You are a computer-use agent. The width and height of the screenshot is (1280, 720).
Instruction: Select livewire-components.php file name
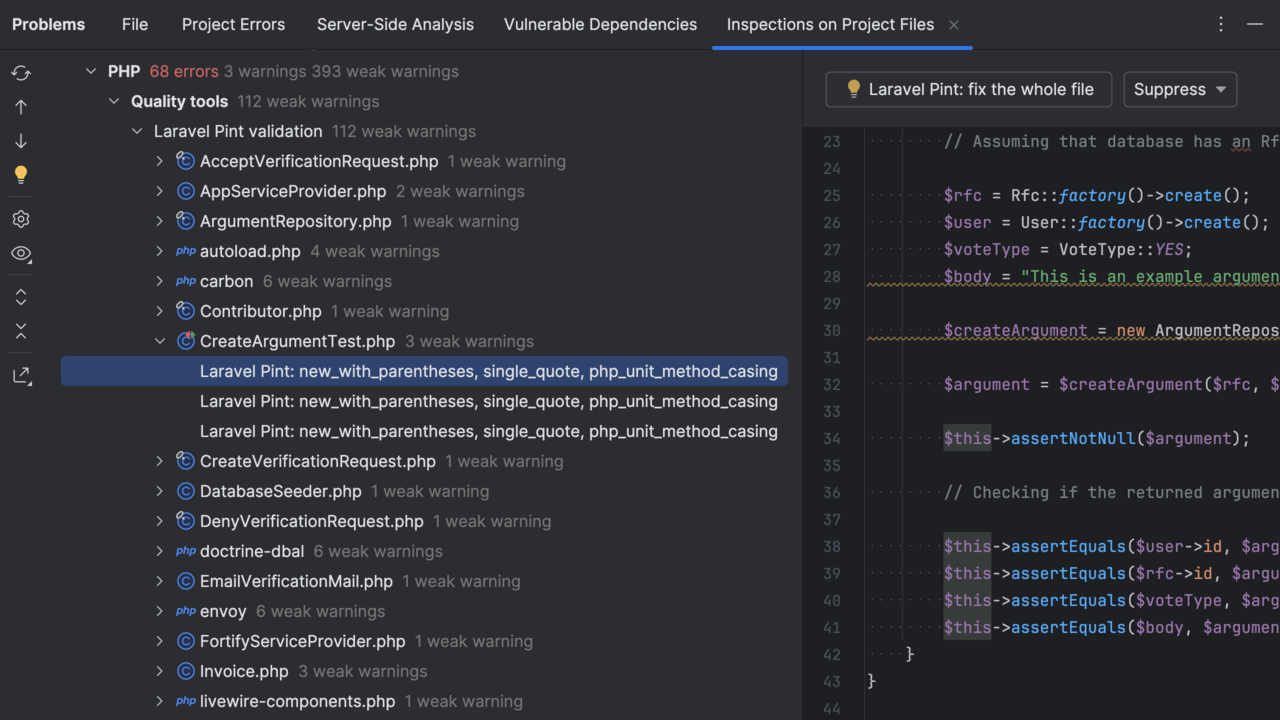pos(297,701)
